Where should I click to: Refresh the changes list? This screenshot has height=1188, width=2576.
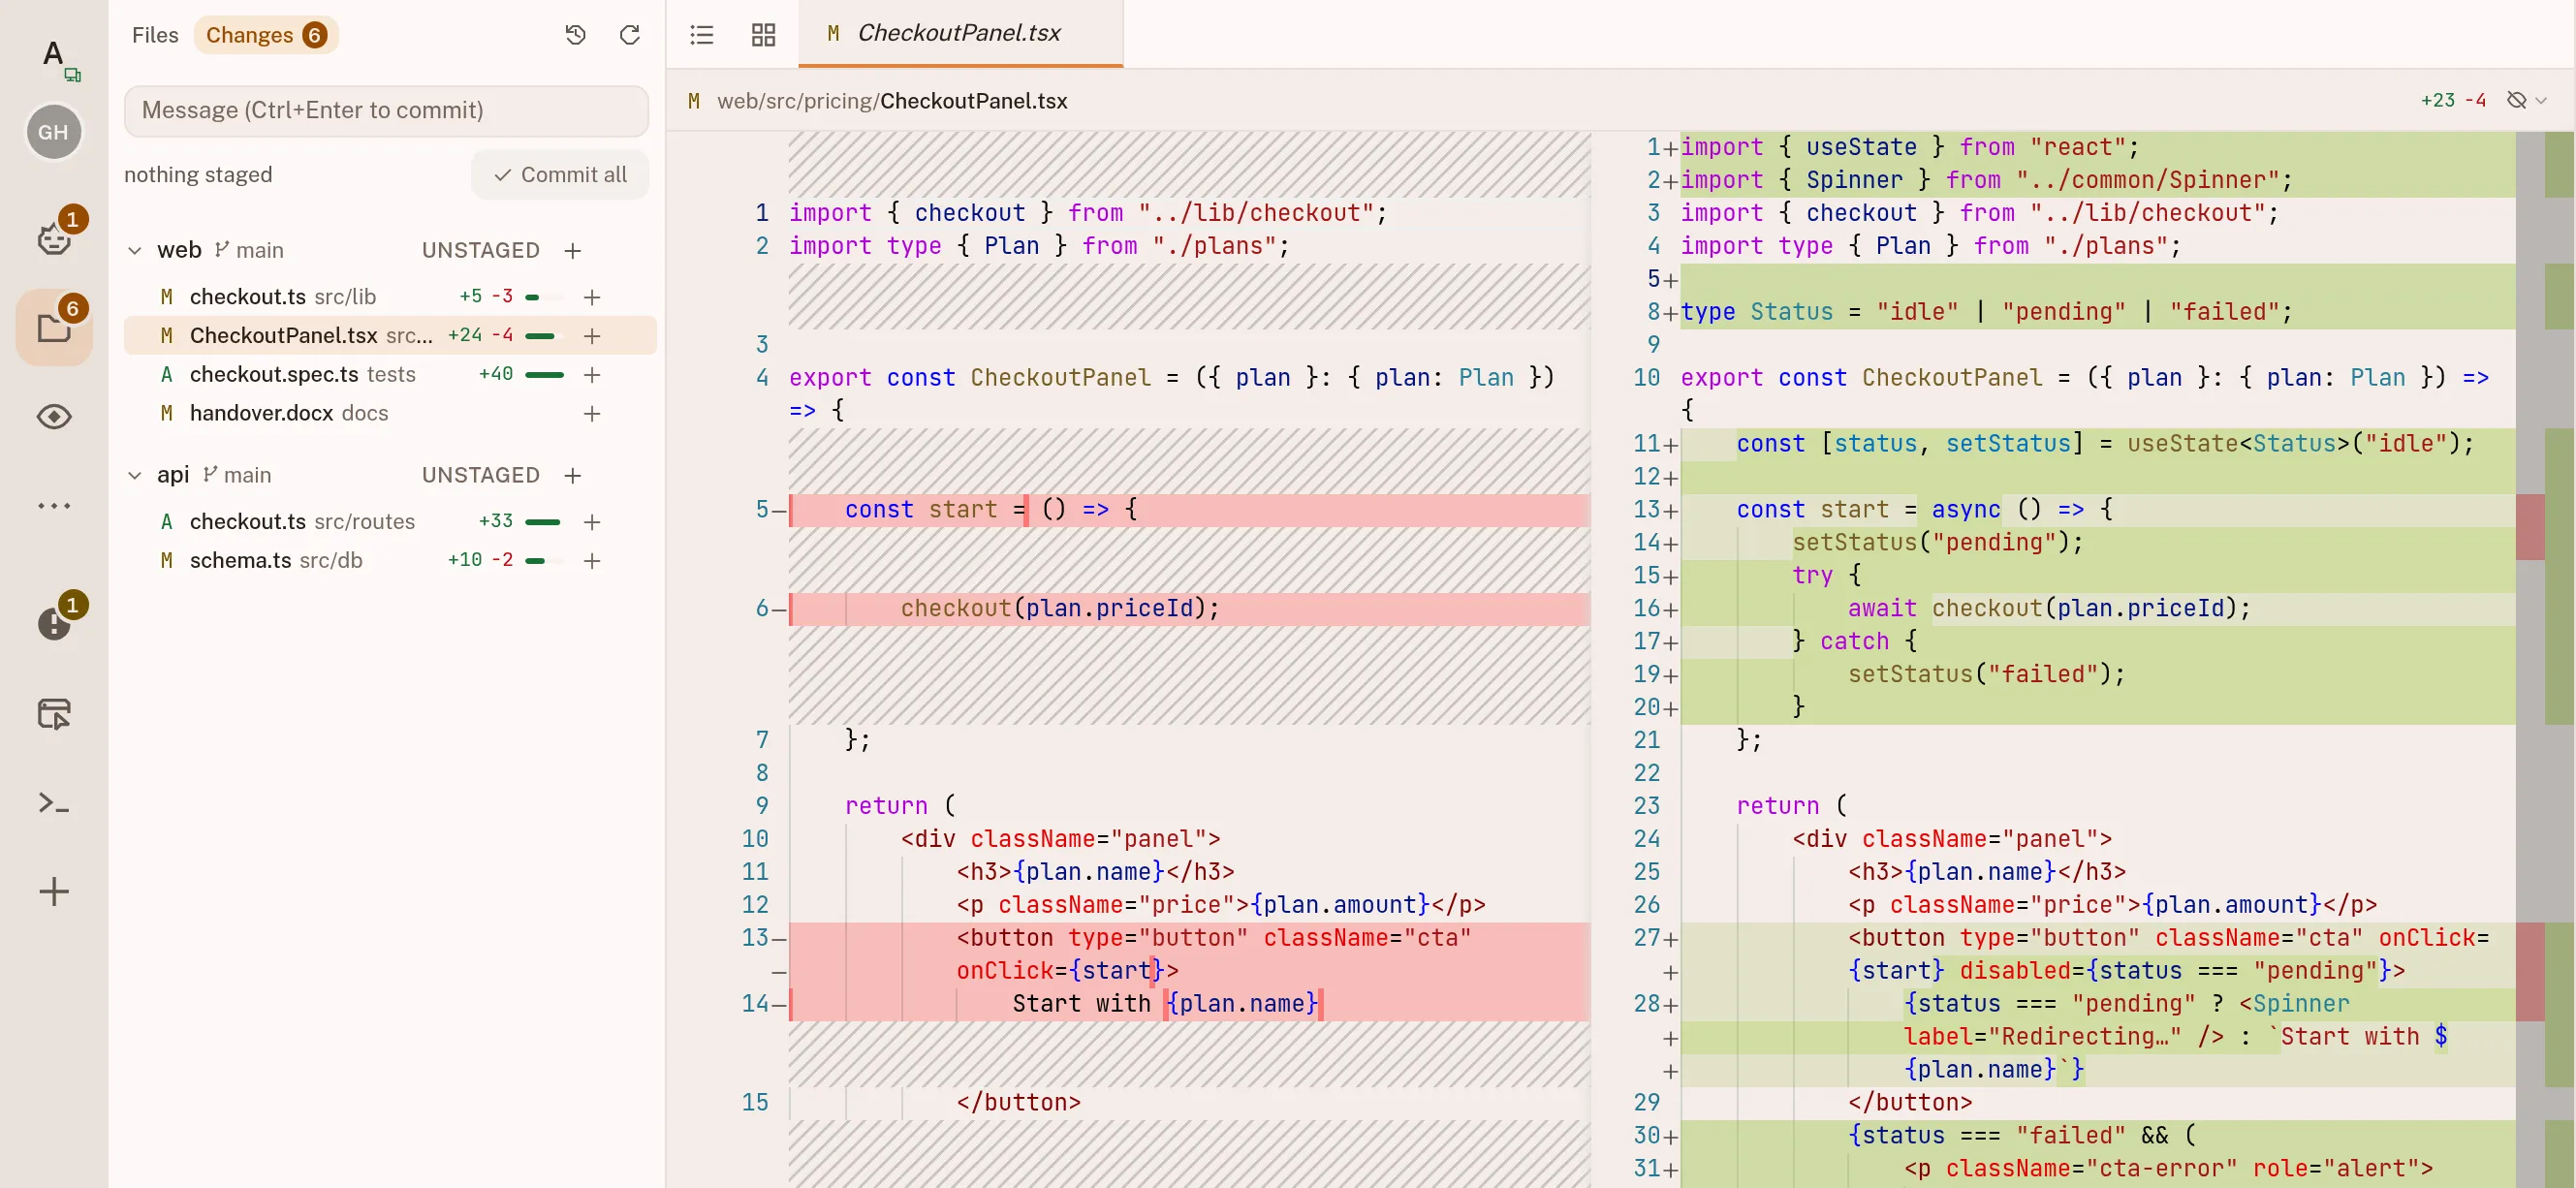point(629,35)
